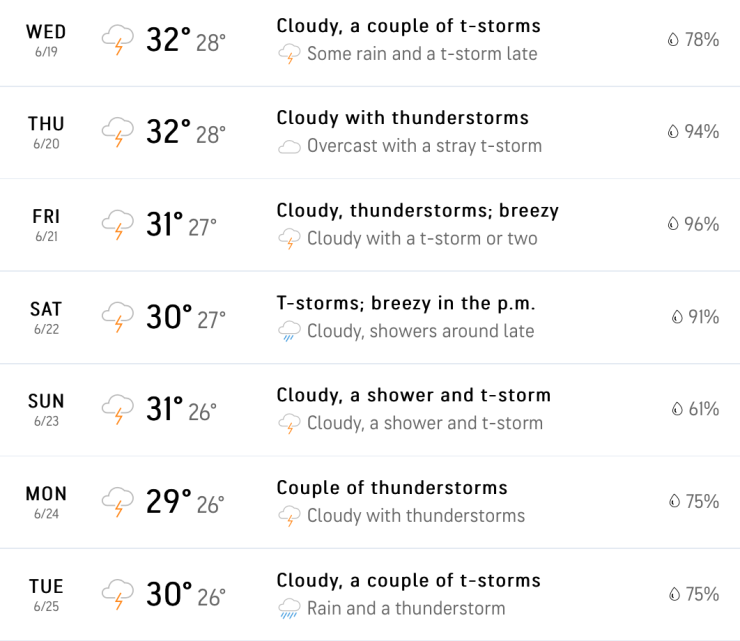This screenshot has width=740, height=641.
Task: Click the raindrop icon beside 61%
Action: point(678,409)
